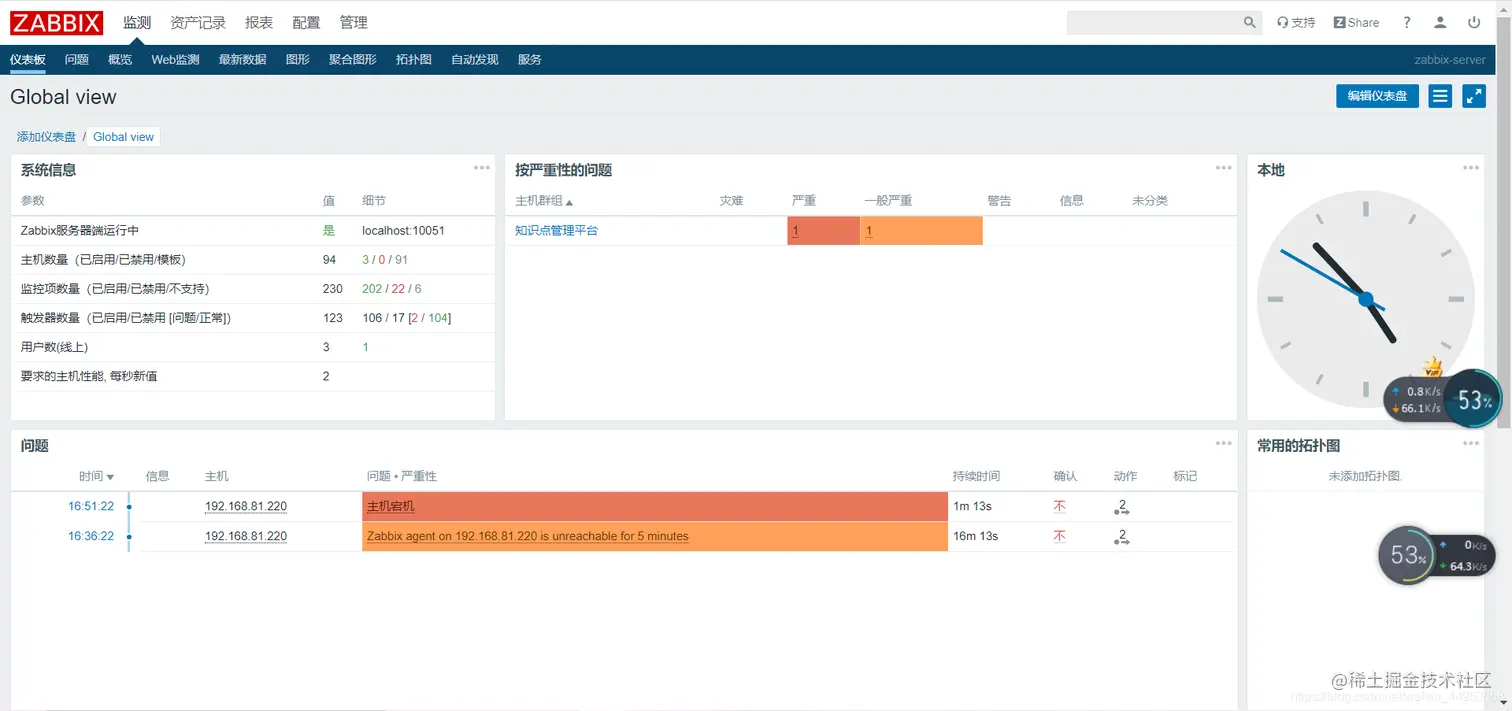Switch to the 聚合图形 submenu tab
This screenshot has width=1512, height=711.
[x=352, y=60]
